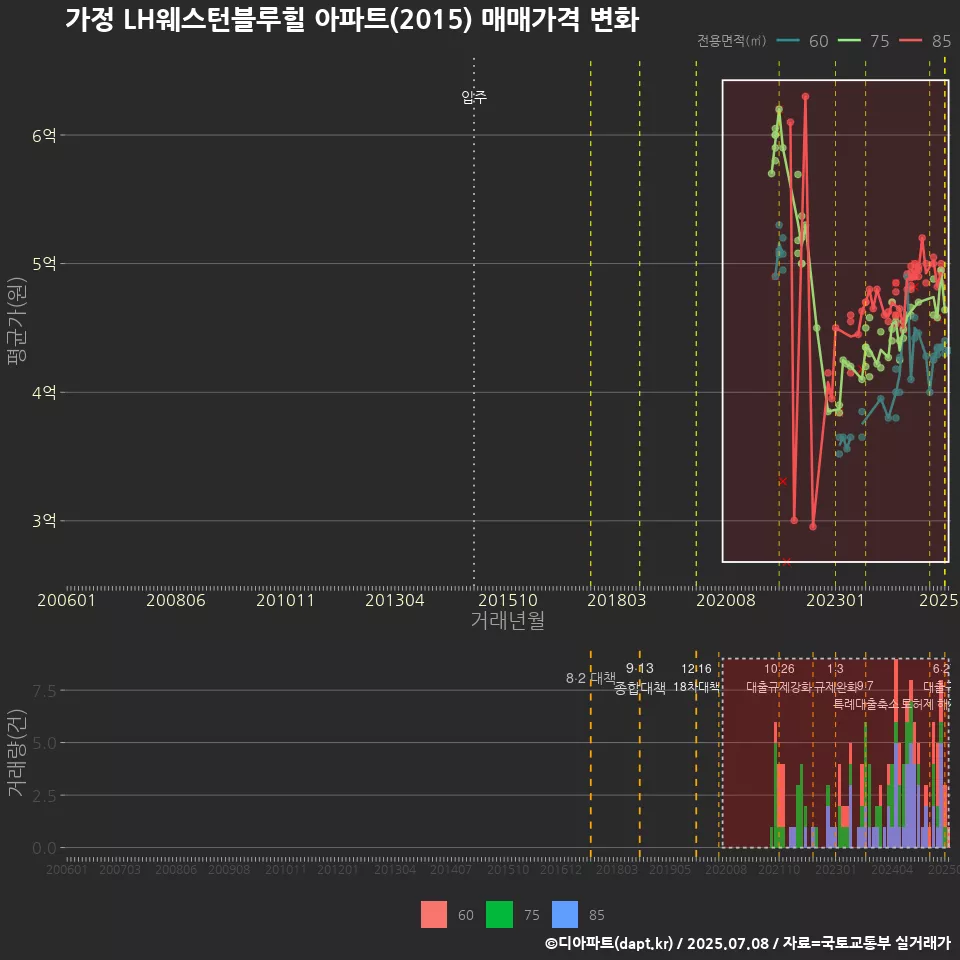Viewport: 960px width, 960px height.
Task: Click the '7.5' volume axis label
Action: tap(44, 691)
